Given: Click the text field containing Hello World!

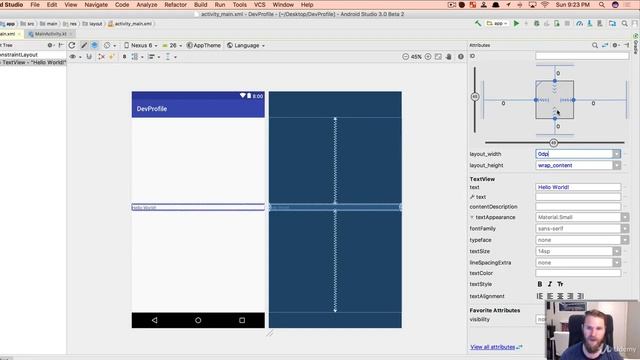Looking at the screenshot, I should tap(578, 187).
